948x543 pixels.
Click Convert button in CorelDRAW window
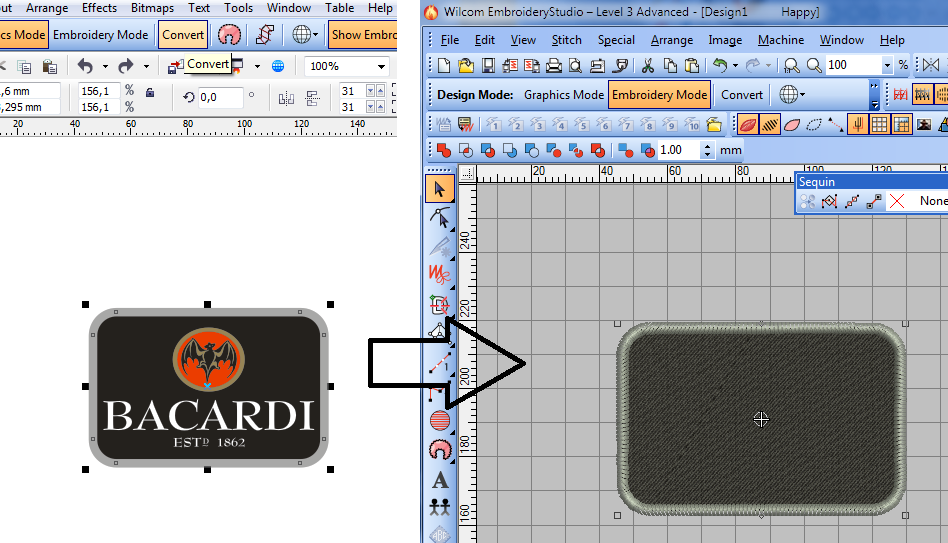(x=183, y=34)
